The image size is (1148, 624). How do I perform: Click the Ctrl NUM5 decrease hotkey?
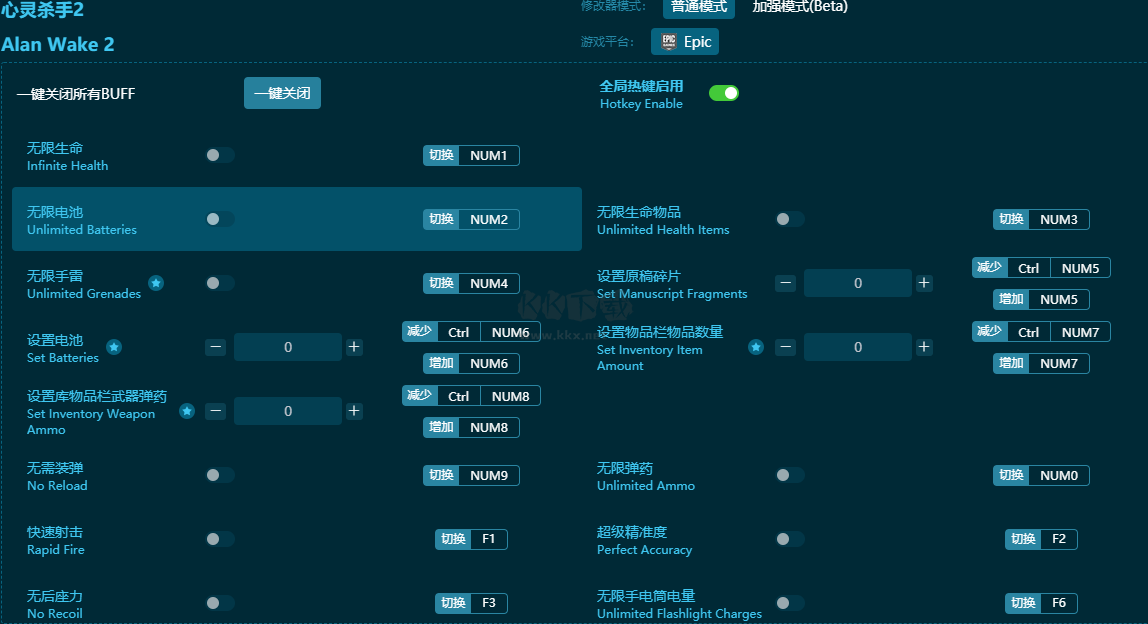[x=1041, y=268]
